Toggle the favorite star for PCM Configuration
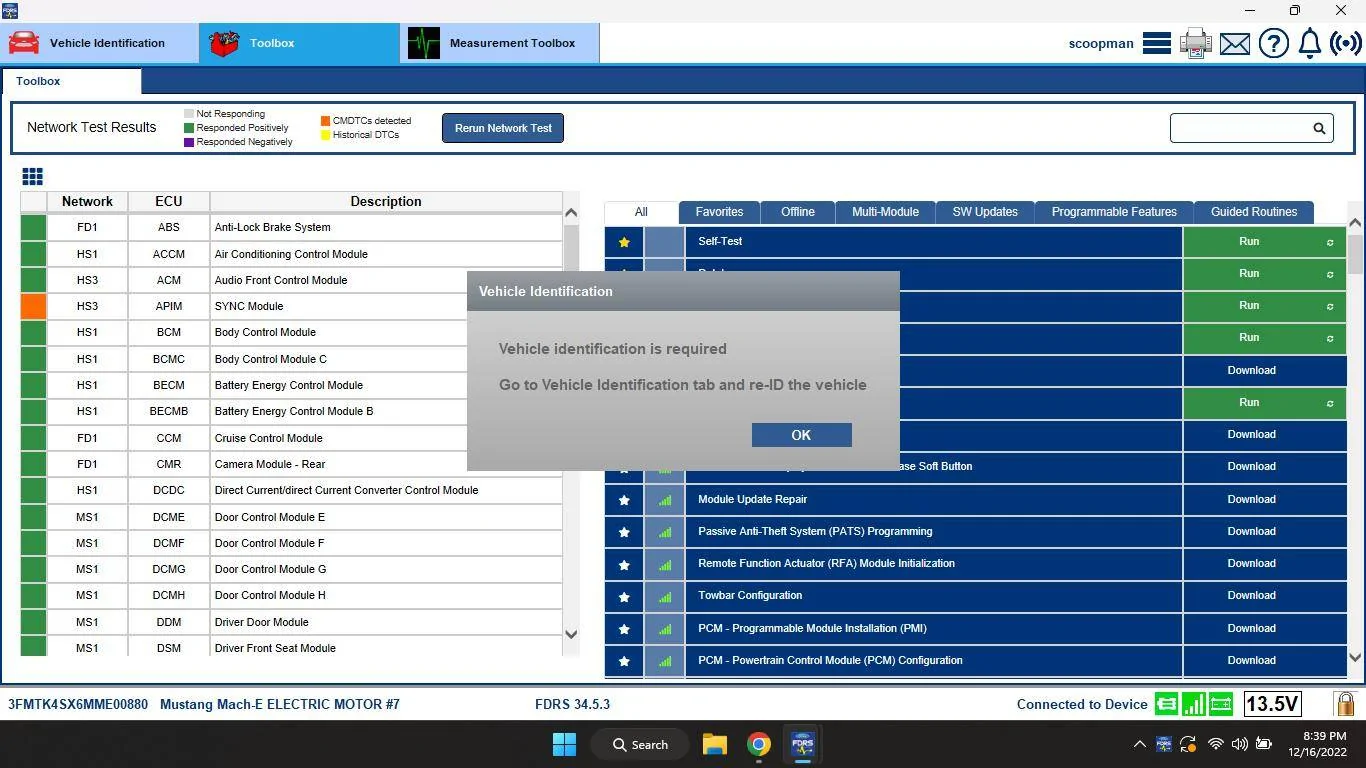1366x768 pixels. click(624, 661)
